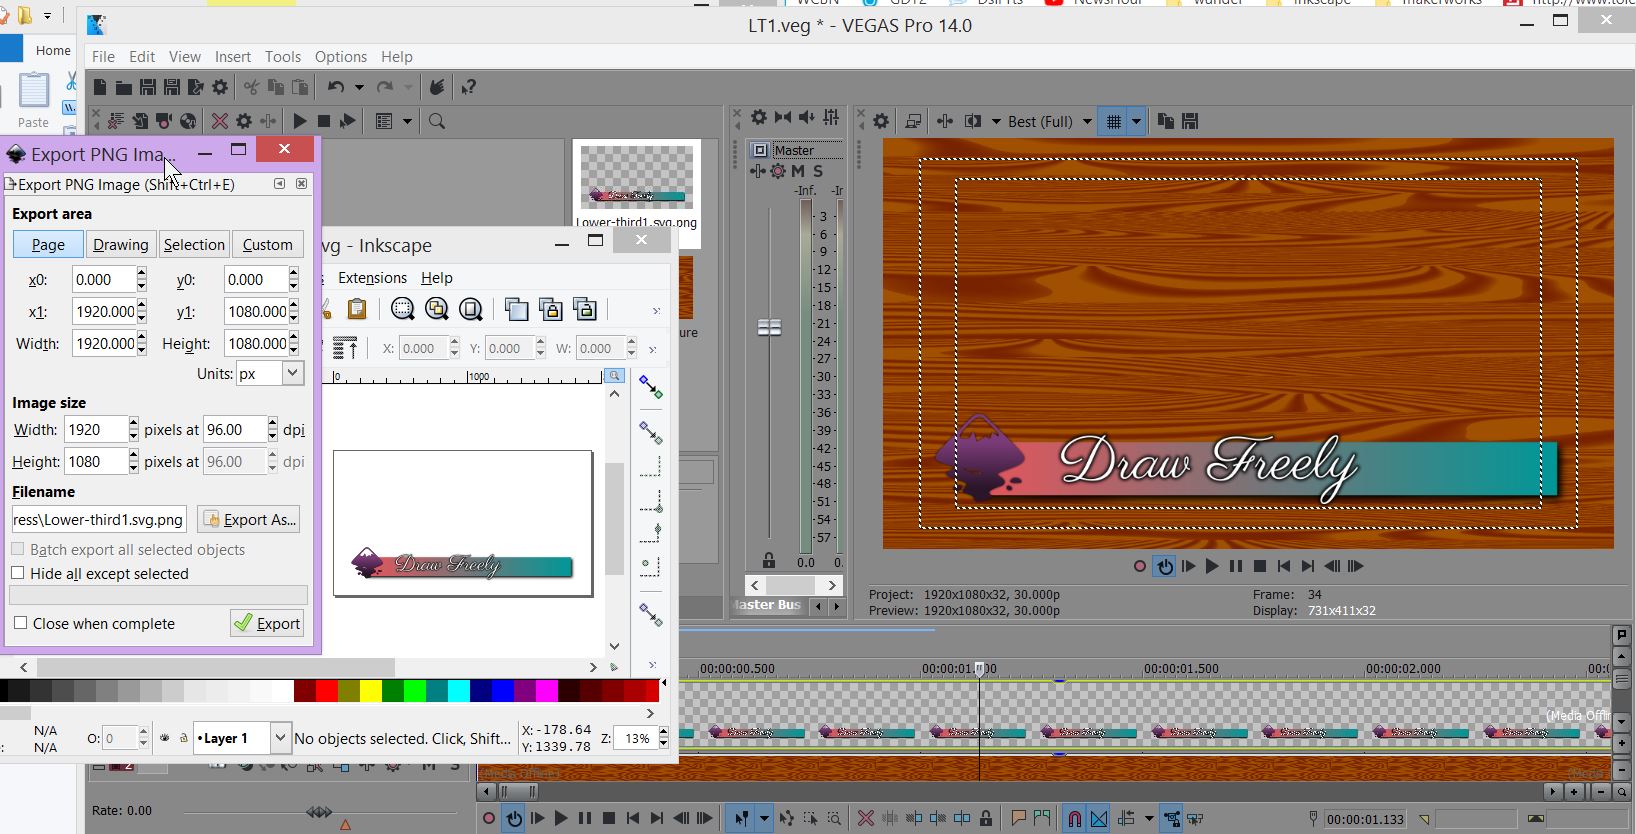Click the Undo icon in VEGAS toolbar
The height and width of the screenshot is (834, 1636).
pos(336,88)
